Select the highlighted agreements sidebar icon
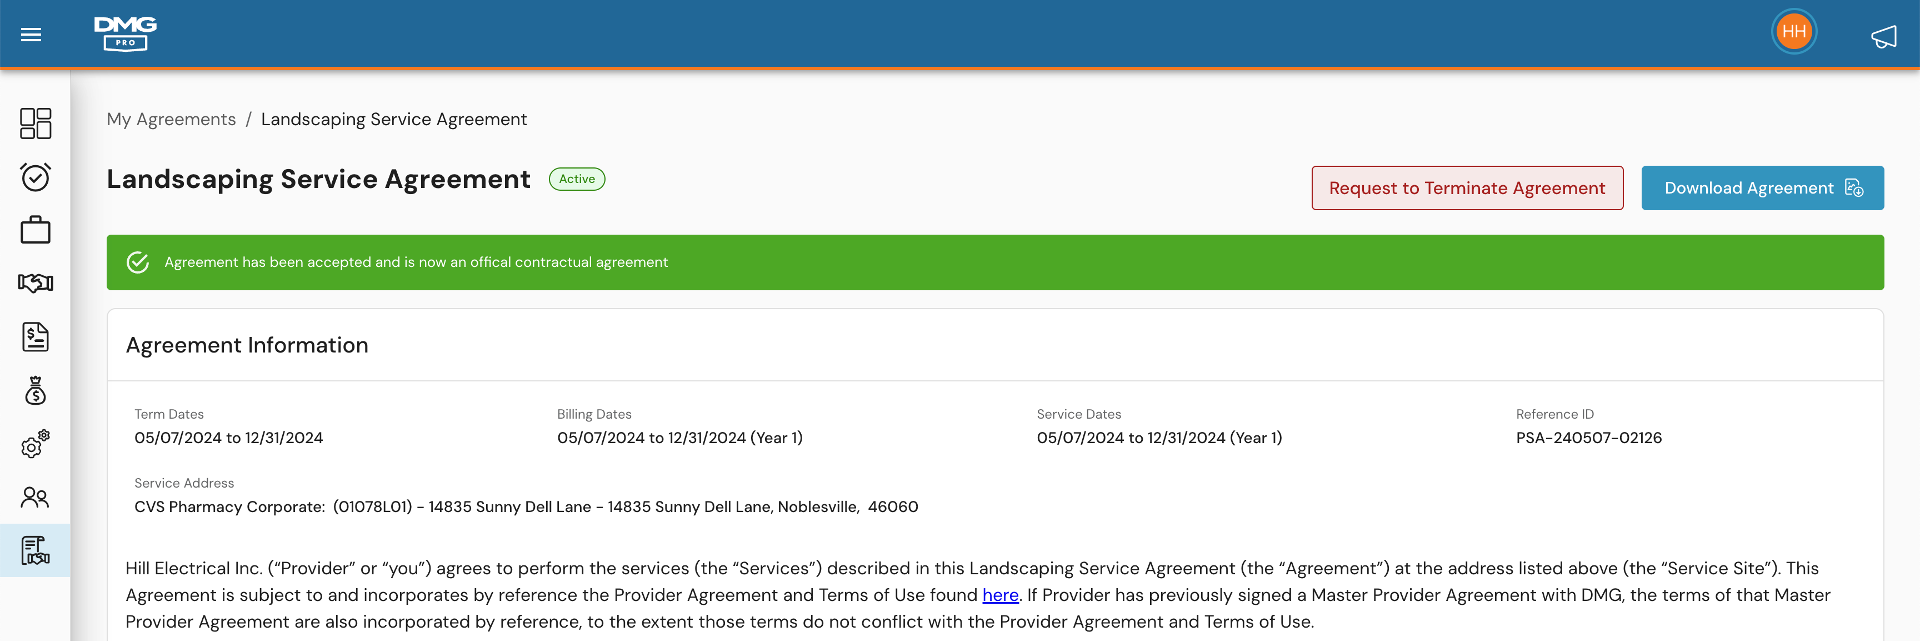The image size is (1920, 642). [35, 550]
